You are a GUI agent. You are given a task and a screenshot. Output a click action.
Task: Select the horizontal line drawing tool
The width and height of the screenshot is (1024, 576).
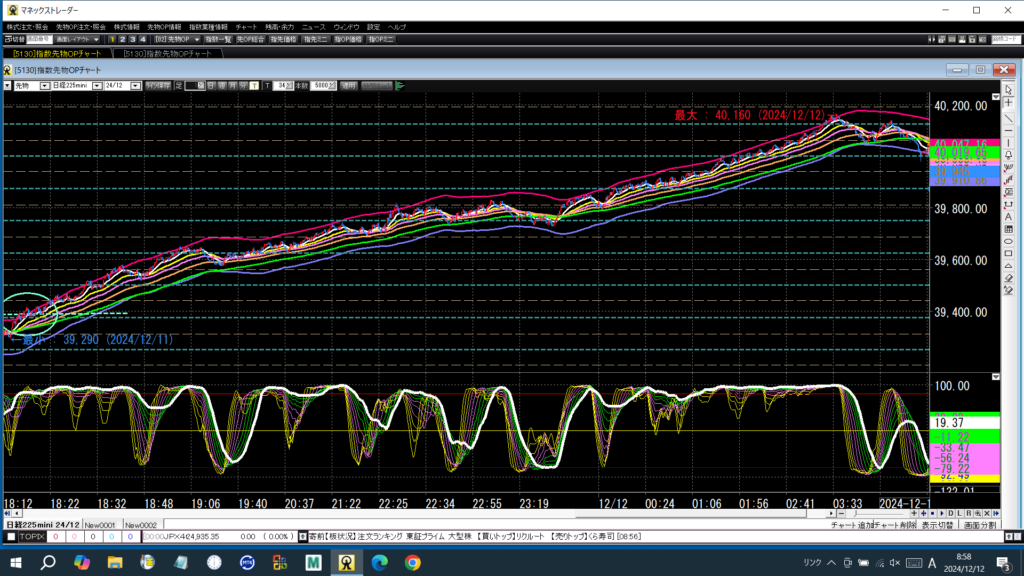click(1008, 131)
